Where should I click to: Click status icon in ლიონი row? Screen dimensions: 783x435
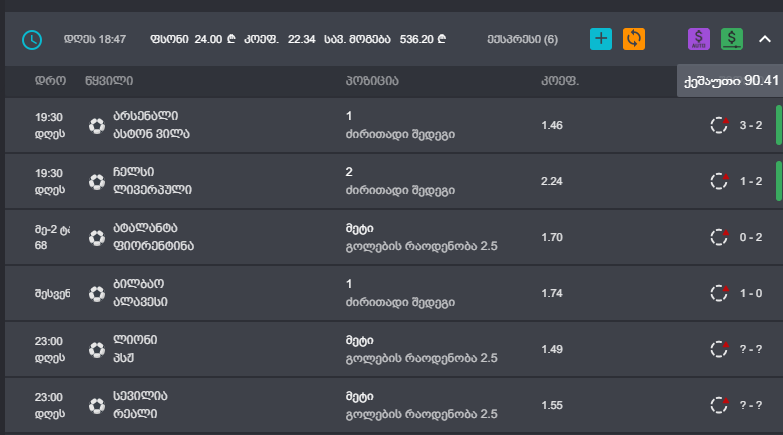click(x=720, y=349)
